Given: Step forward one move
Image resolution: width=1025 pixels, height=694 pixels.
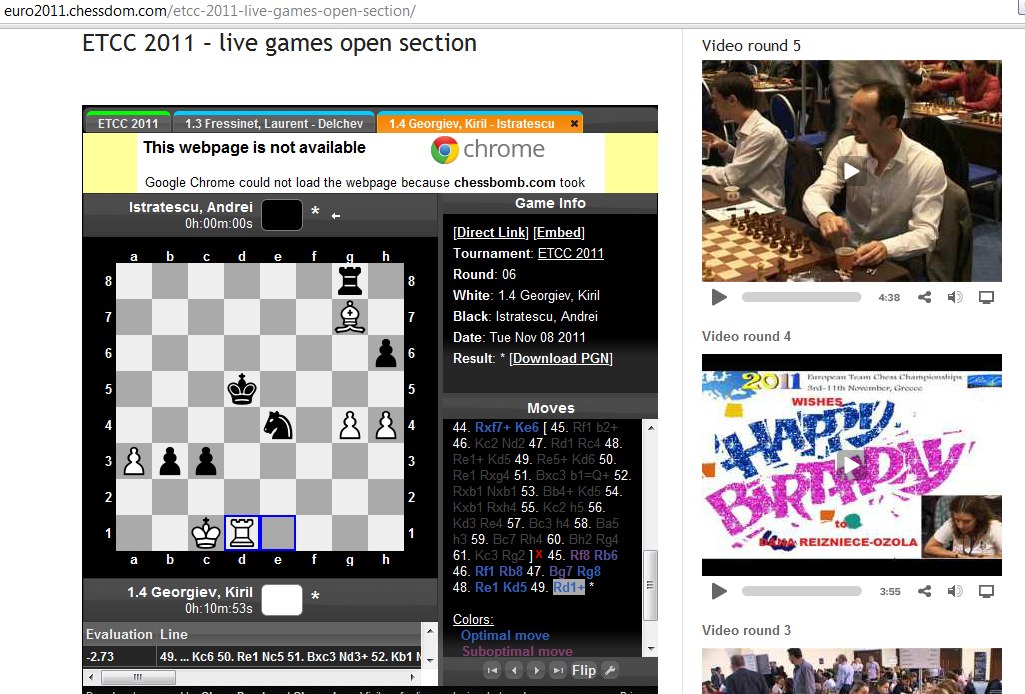Looking at the screenshot, I should (x=536, y=670).
